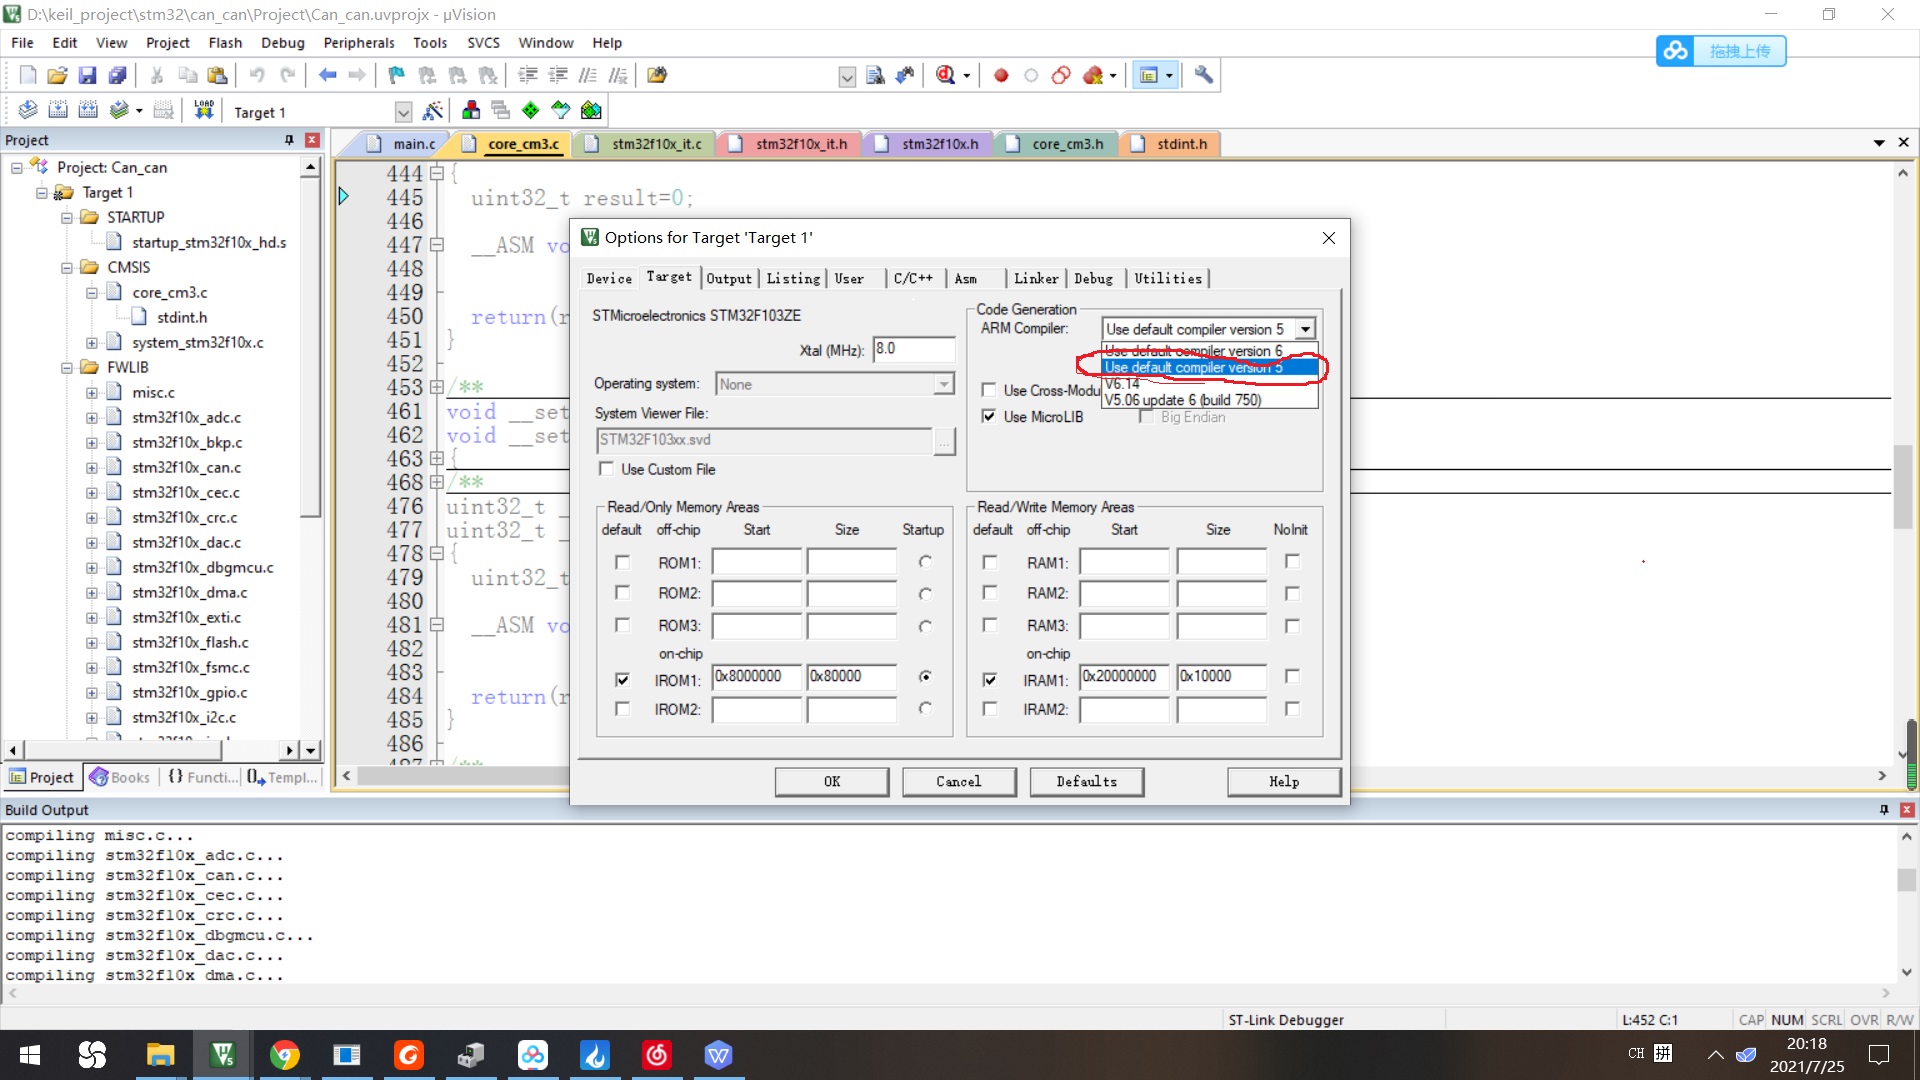Click the Configuration wrench icon
Image resolution: width=1920 pixels, height=1080 pixels.
(1204, 75)
